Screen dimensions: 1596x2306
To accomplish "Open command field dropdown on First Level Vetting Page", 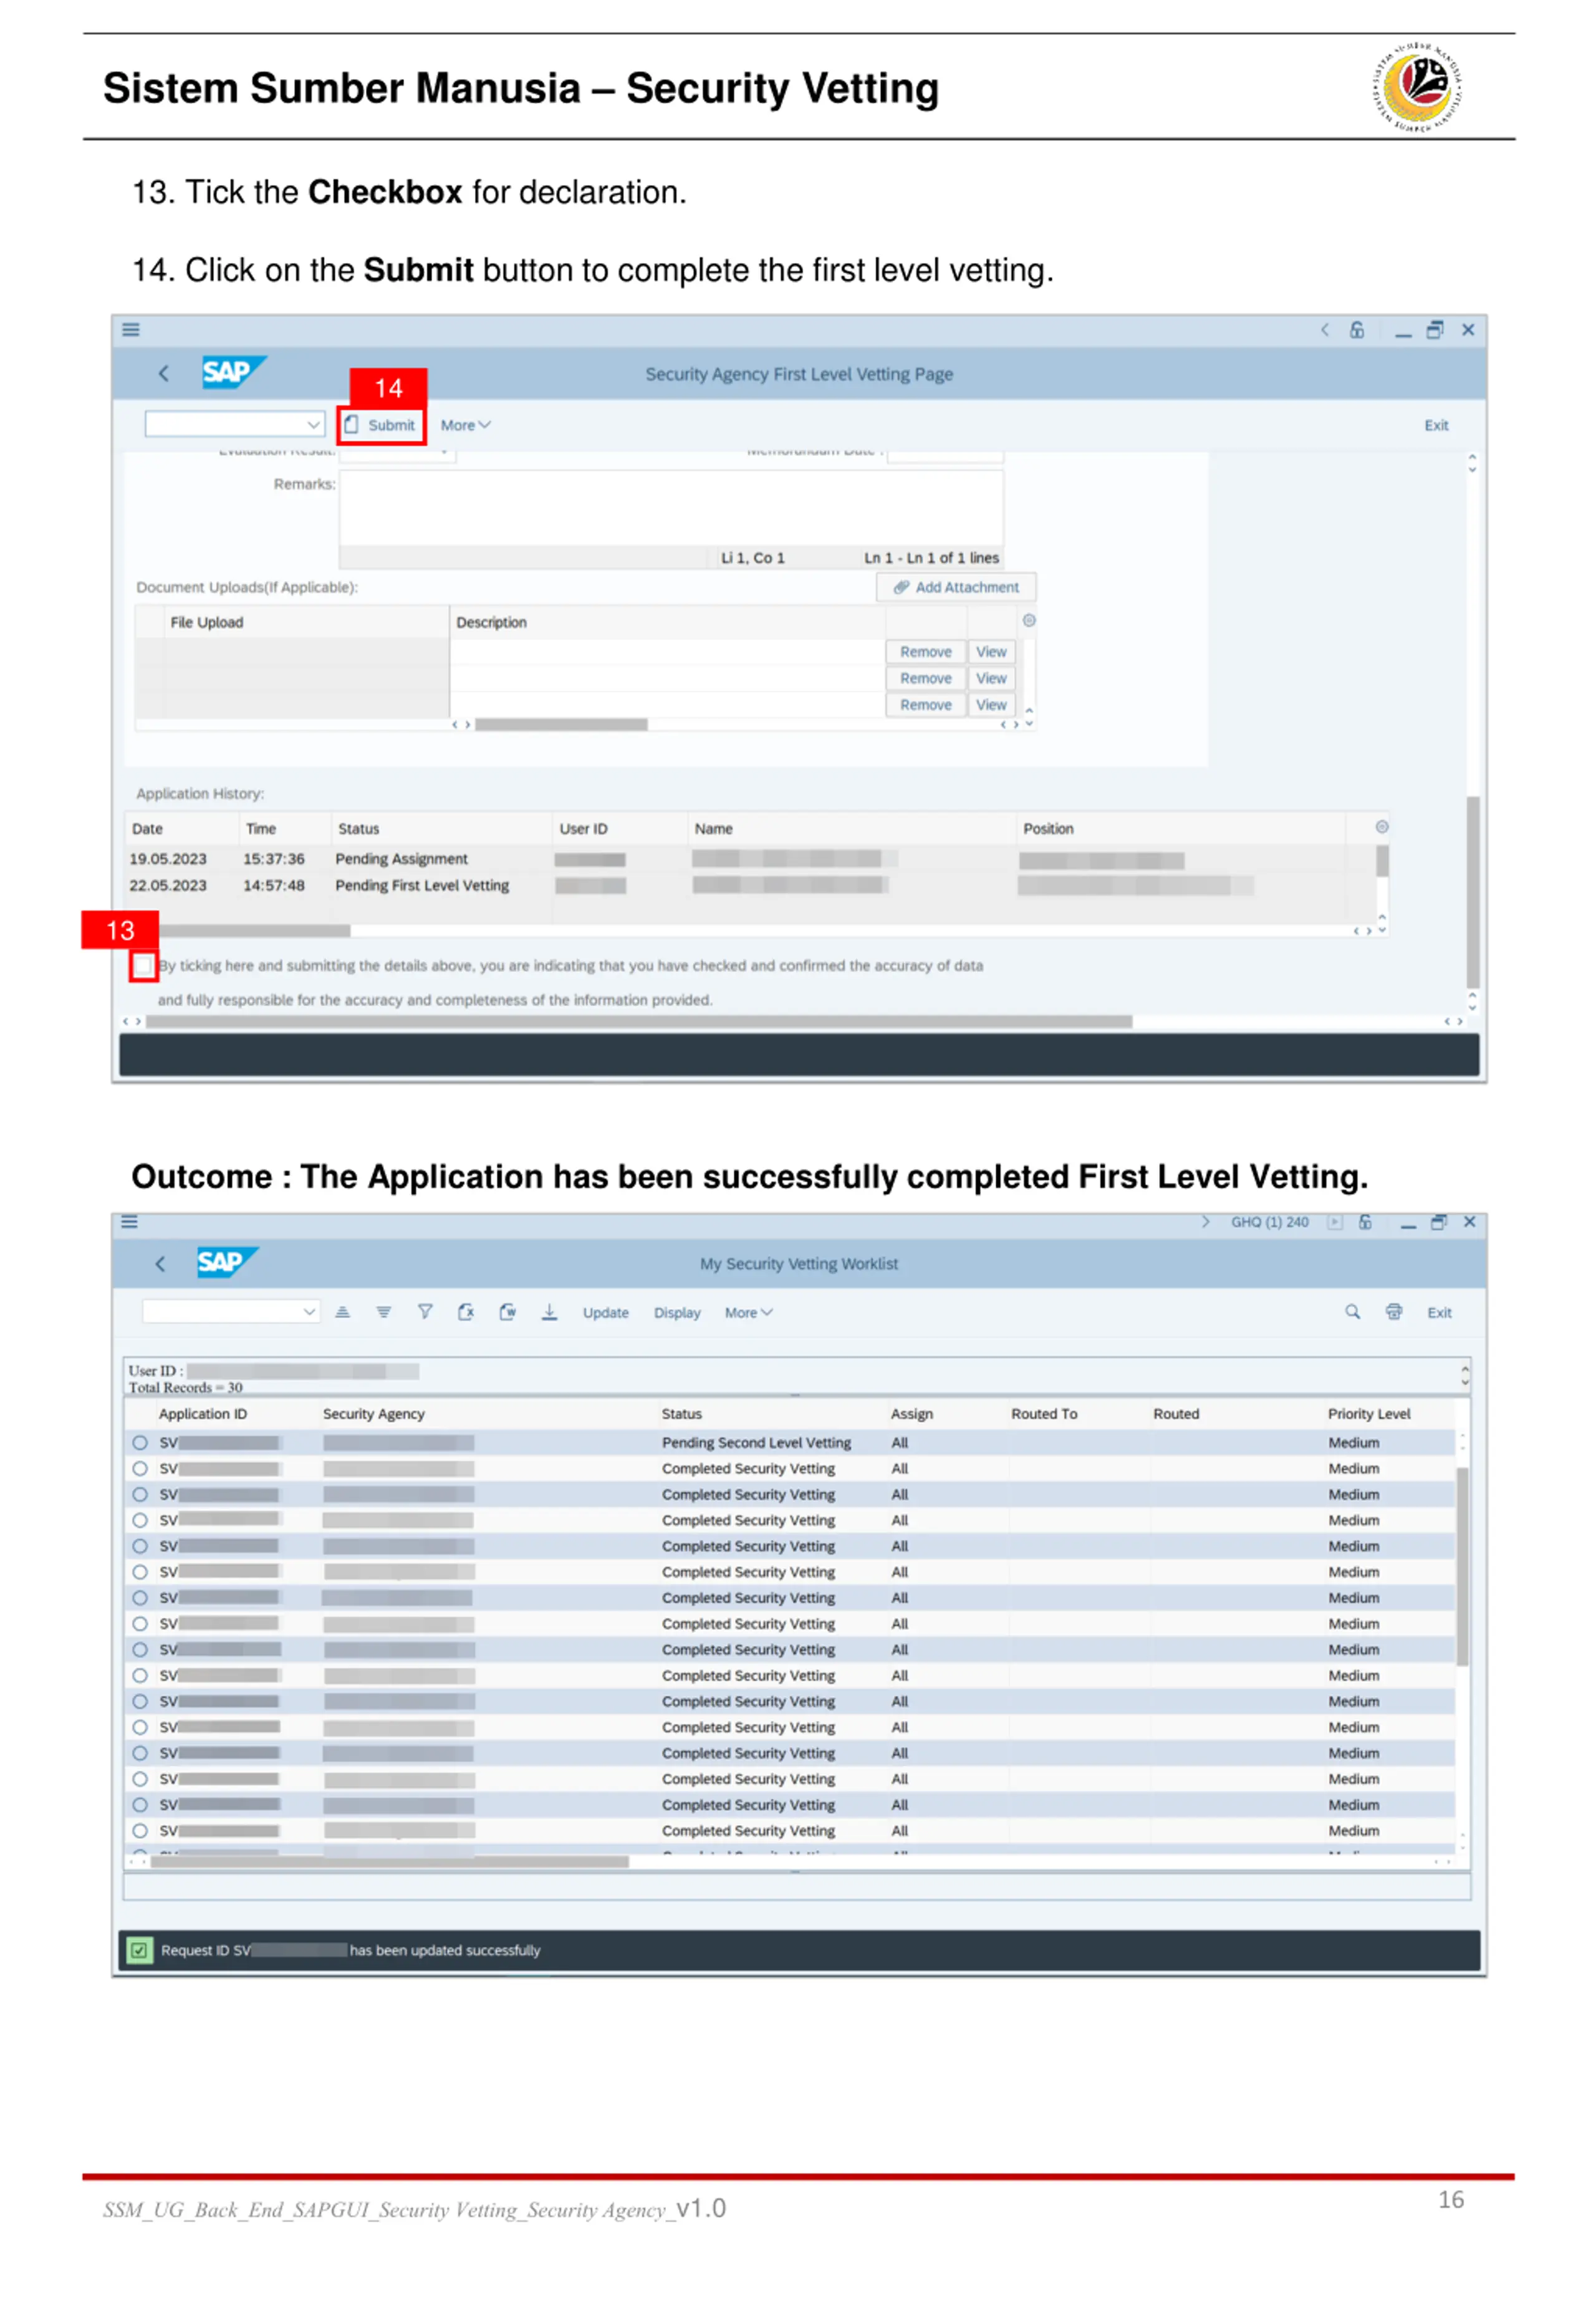I will [313, 424].
